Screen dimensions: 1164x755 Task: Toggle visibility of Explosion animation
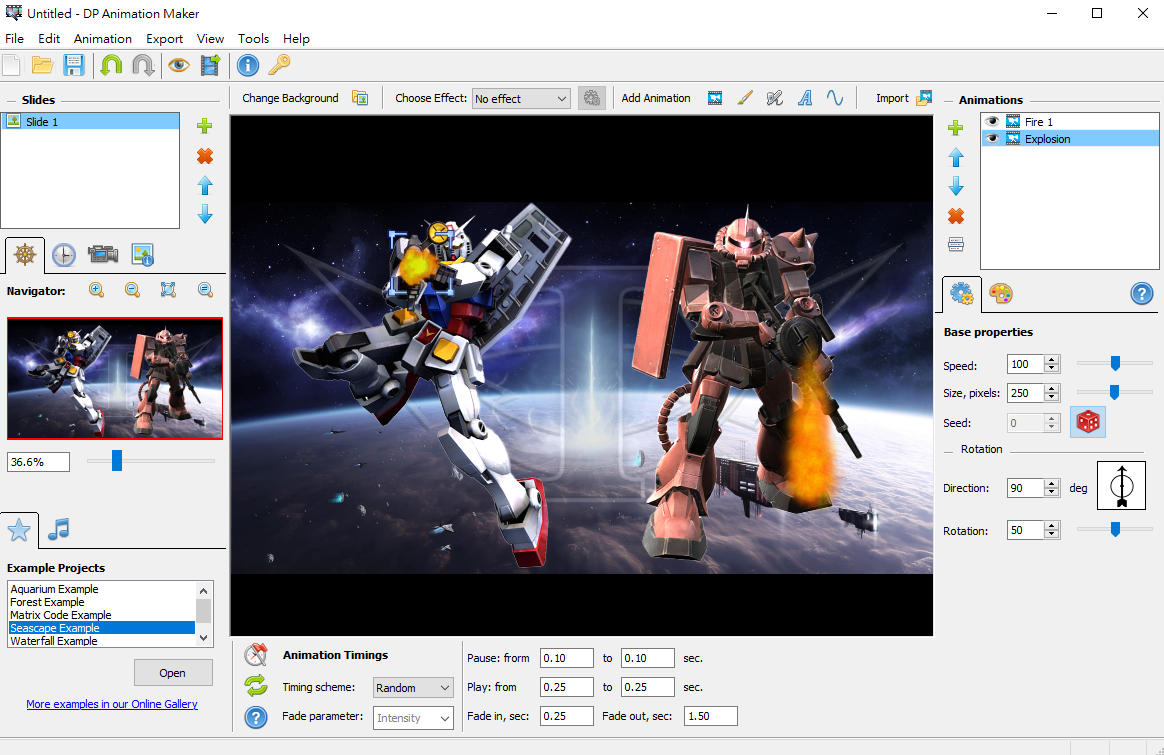point(992,139)
